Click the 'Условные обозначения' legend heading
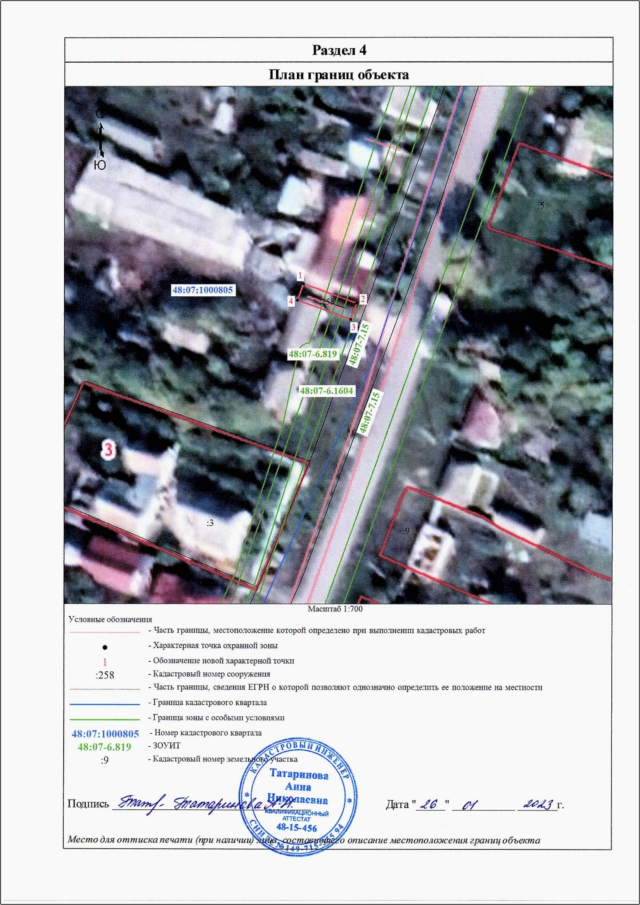The height and width of the screenshot is (905, 640). (108, 620)
